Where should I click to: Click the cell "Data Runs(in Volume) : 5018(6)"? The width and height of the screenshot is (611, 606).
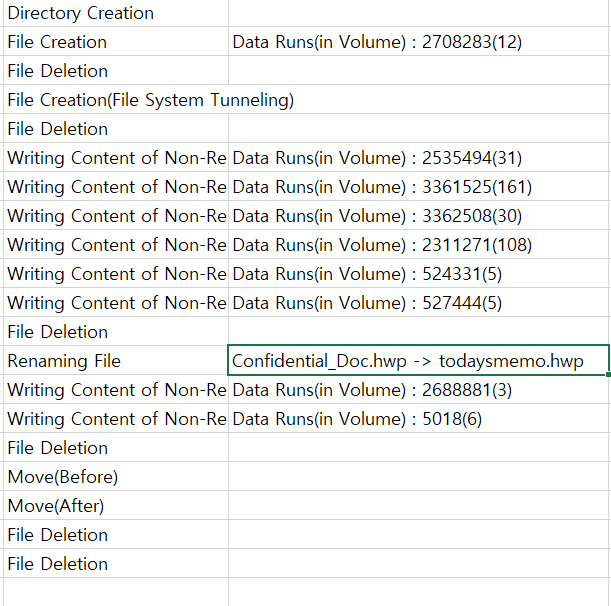pos(419,419)
